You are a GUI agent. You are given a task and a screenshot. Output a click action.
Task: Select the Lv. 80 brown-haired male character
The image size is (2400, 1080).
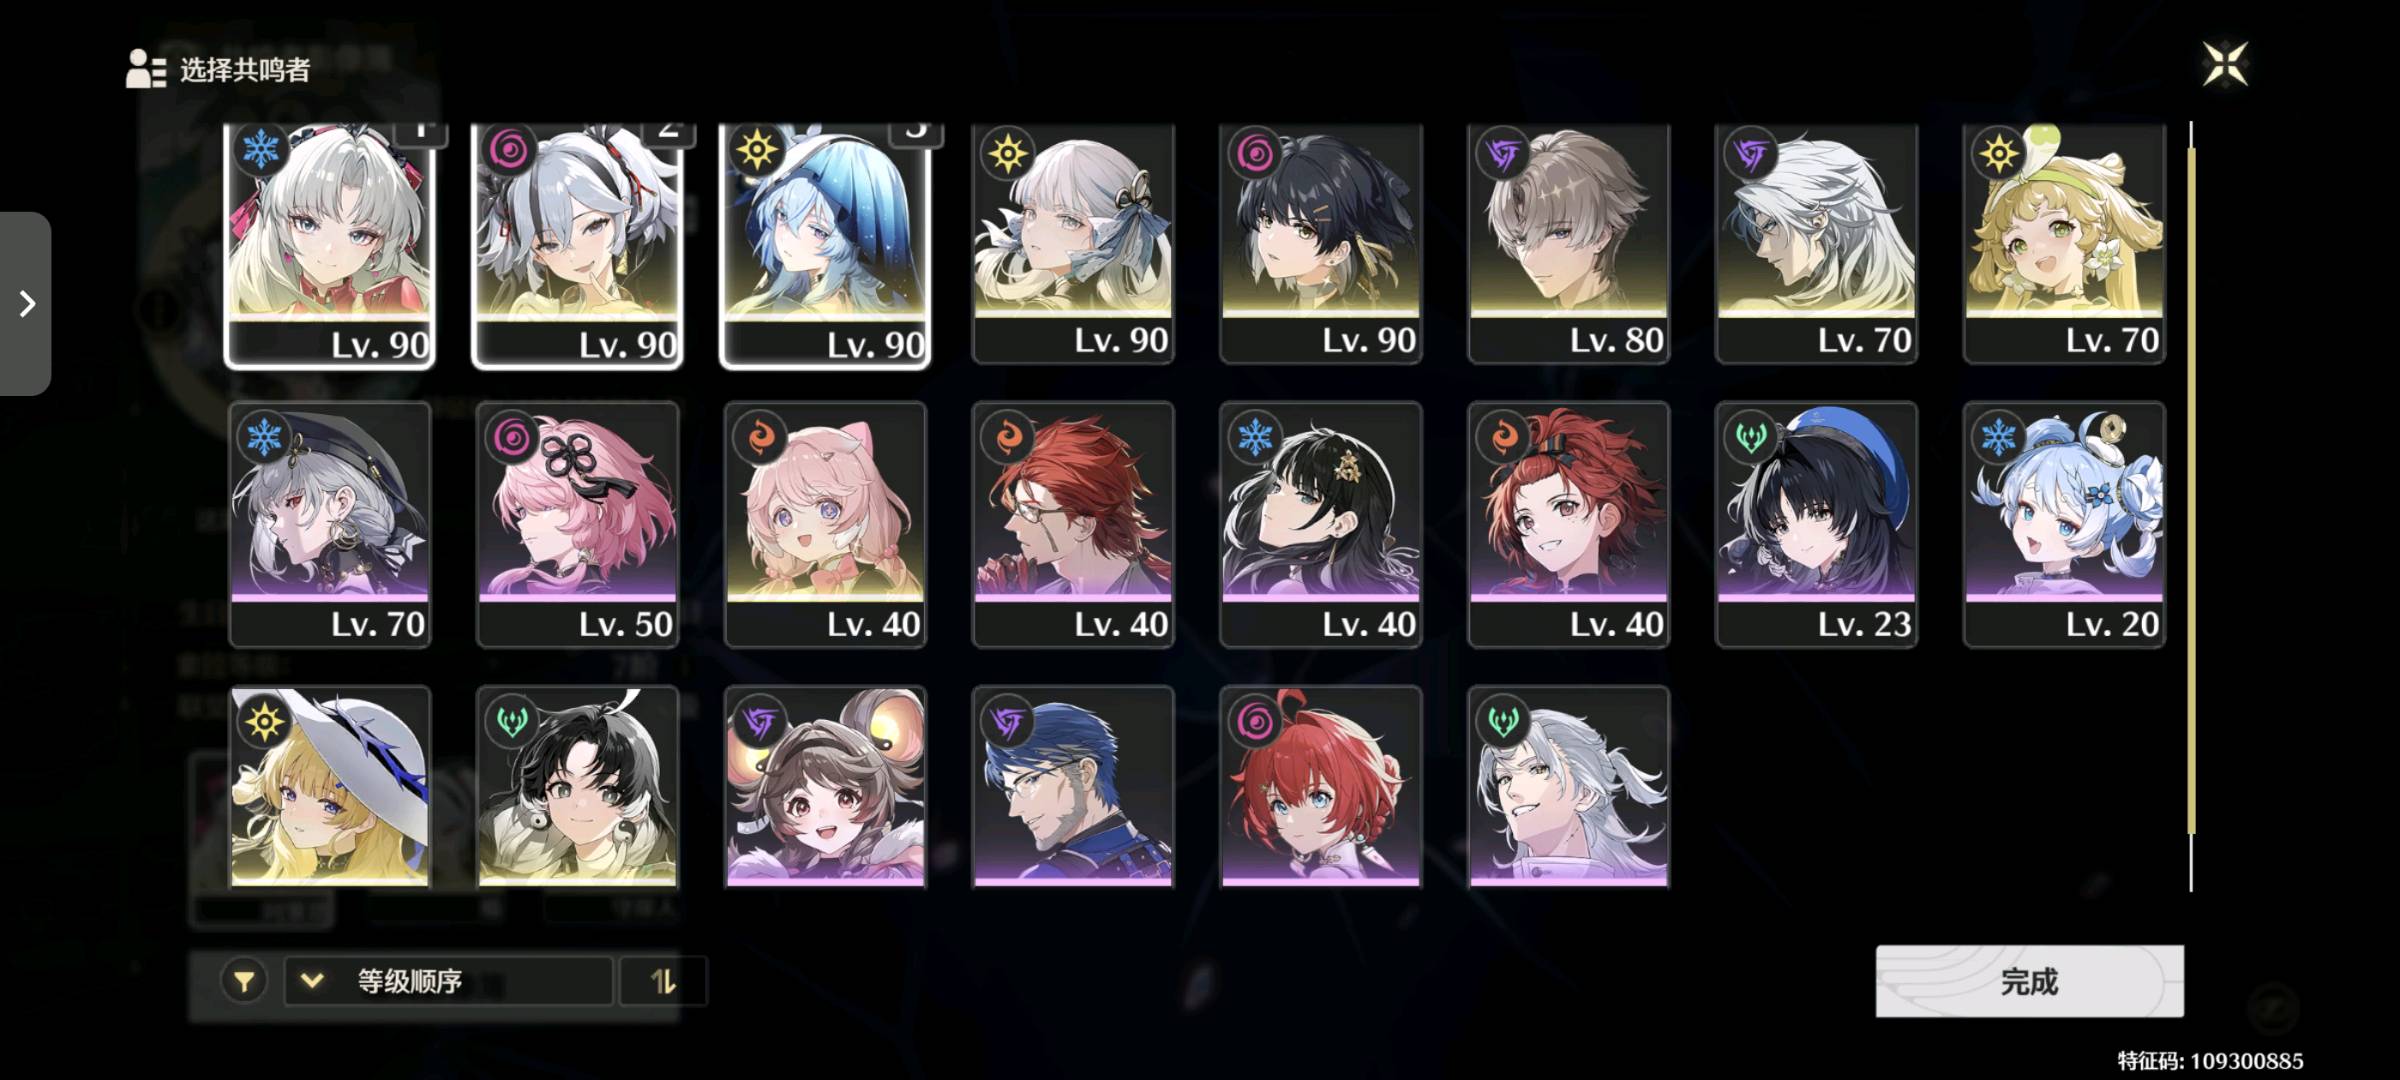click(x=1569, y=243)
